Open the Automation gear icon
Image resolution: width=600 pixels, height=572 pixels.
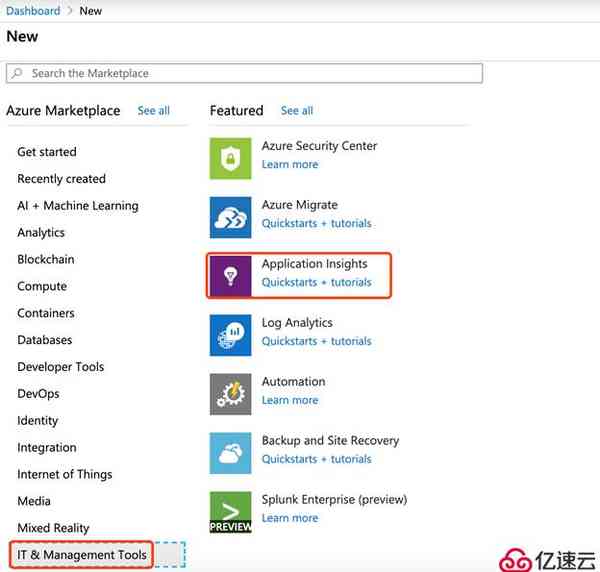tap(230, 394)
